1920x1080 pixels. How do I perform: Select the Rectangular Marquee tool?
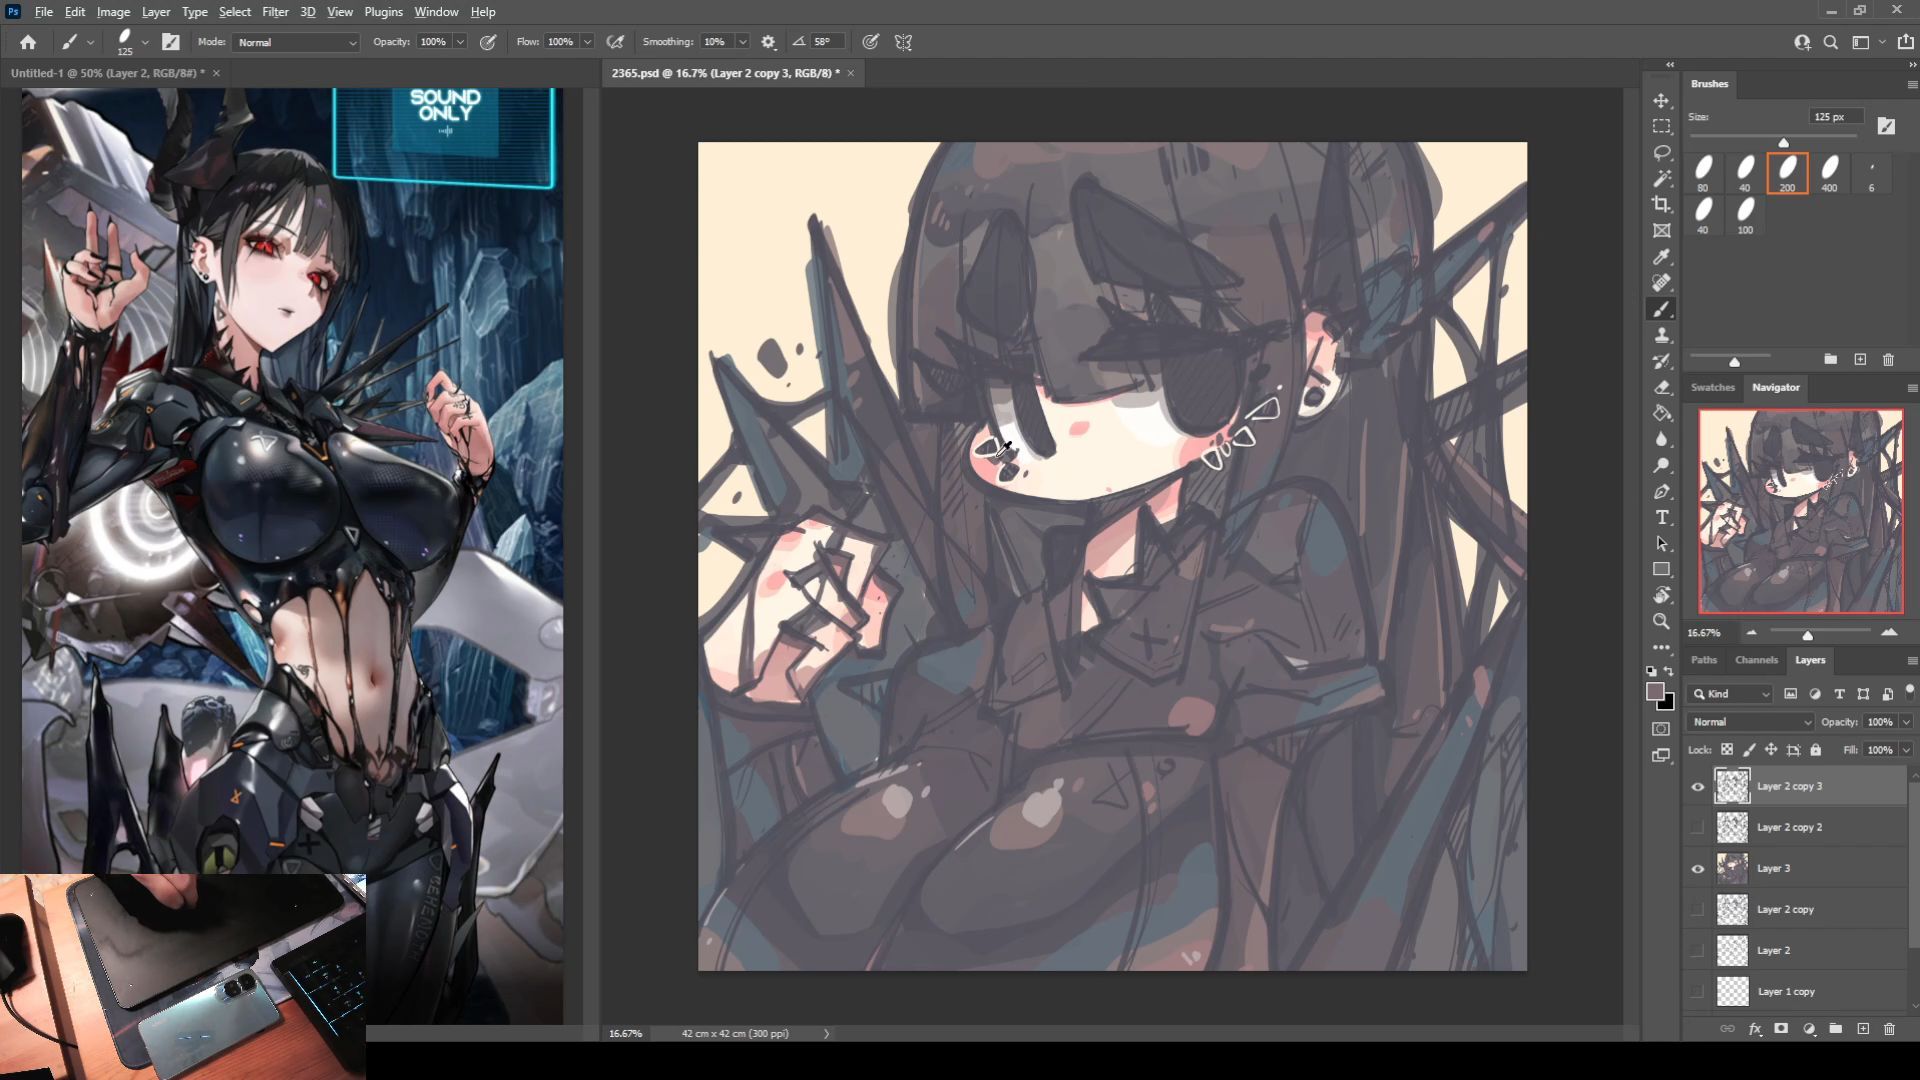click(1661, 127)
